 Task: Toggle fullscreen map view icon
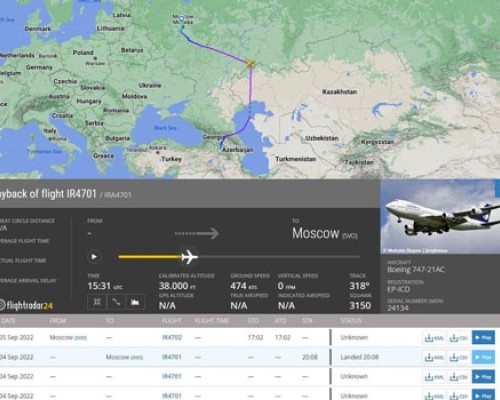97,302
